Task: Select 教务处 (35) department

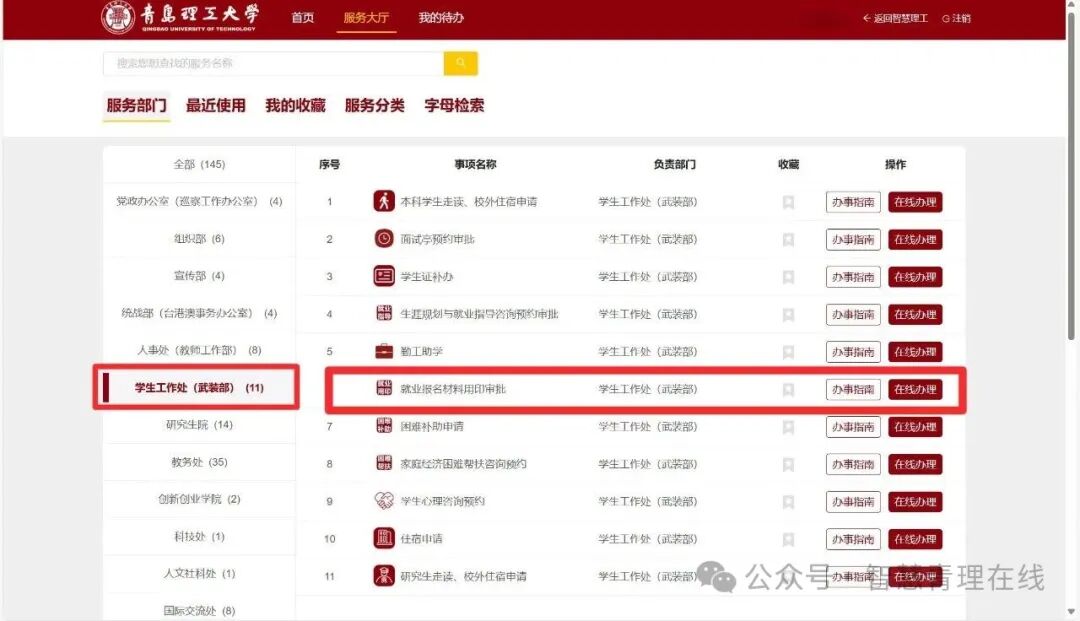Action: pos(199,462)
